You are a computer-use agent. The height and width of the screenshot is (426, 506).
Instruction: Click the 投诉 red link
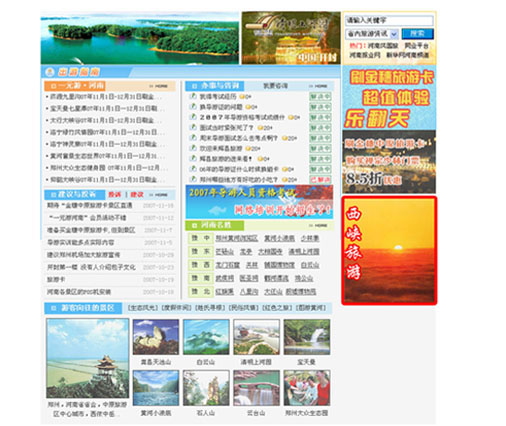pyautogui.click(x=114, y=195)
